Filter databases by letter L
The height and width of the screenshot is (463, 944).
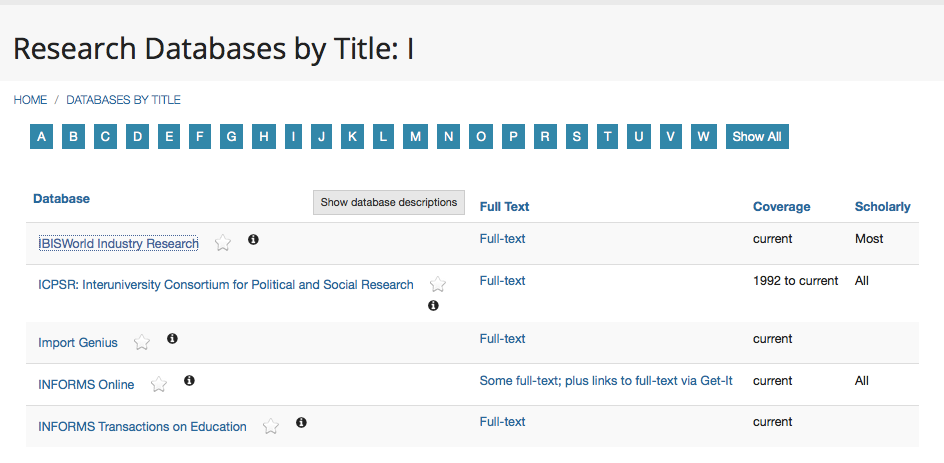[383, 137]
